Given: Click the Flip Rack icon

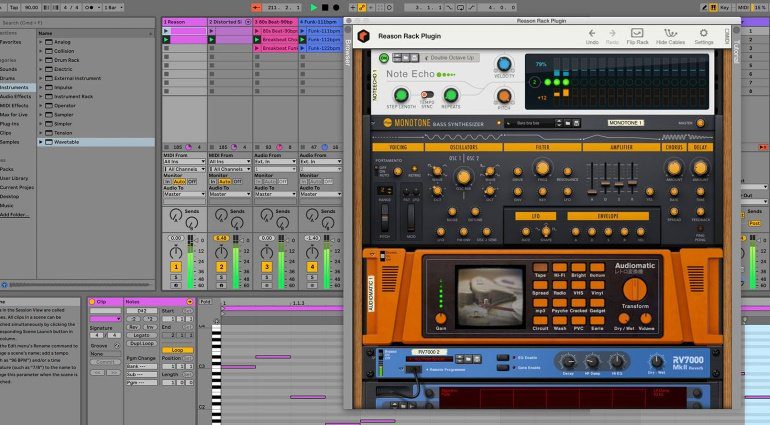Looking at the screenshot, I should pos(637,33).
